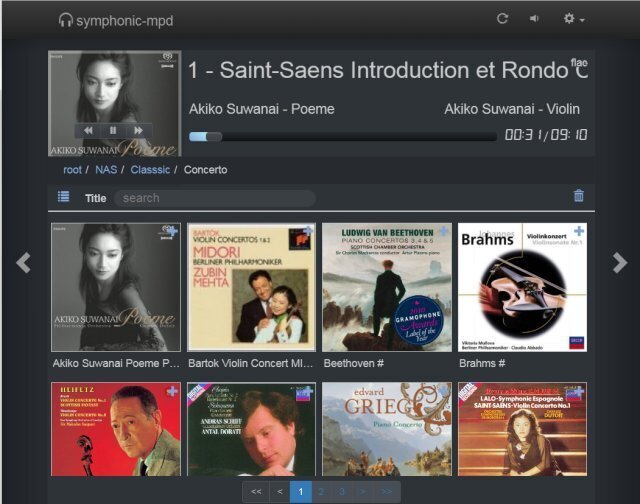
Task: Add Andras Schiff album with plus icon
Action: (x=307, y=391)
